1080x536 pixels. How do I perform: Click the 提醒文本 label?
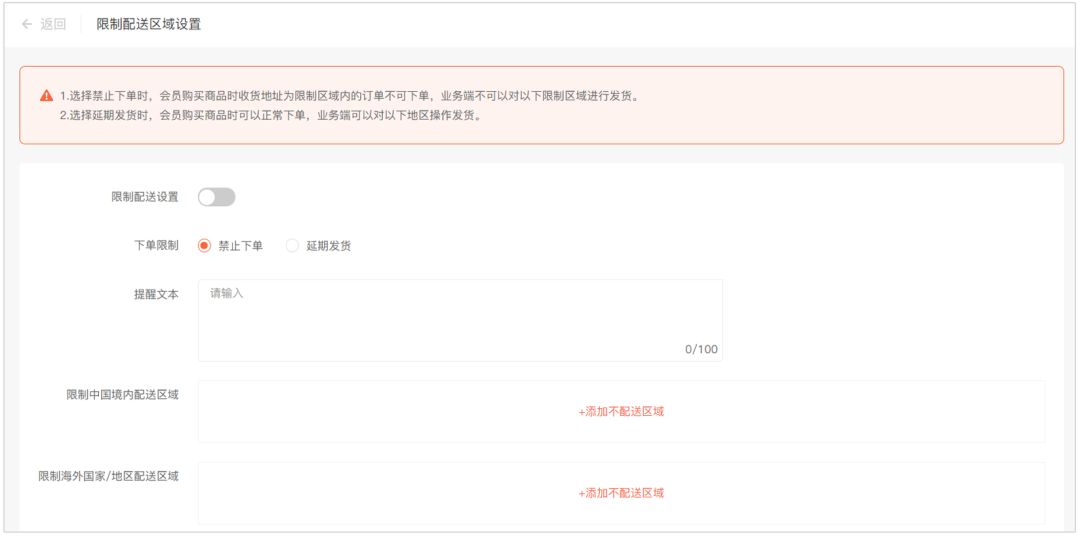(156, 294)
